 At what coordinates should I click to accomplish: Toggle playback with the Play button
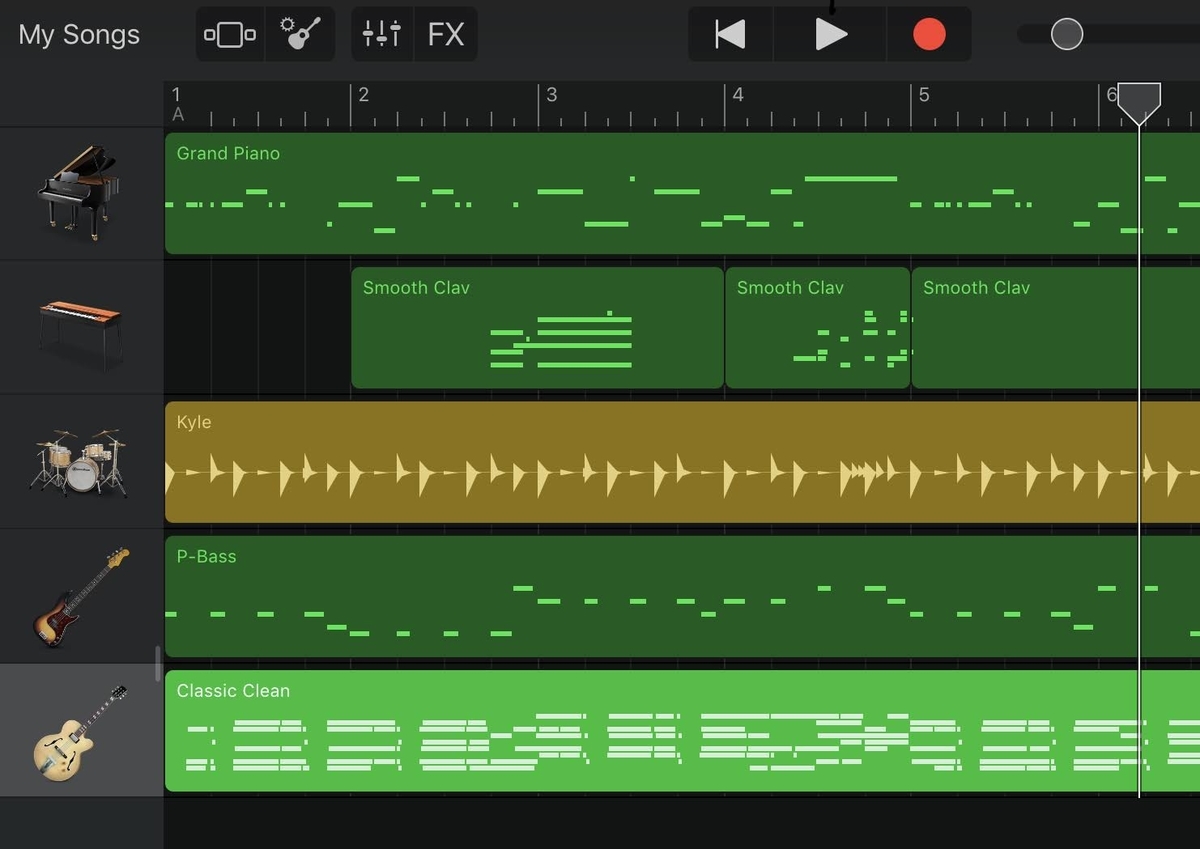point(831,33)
